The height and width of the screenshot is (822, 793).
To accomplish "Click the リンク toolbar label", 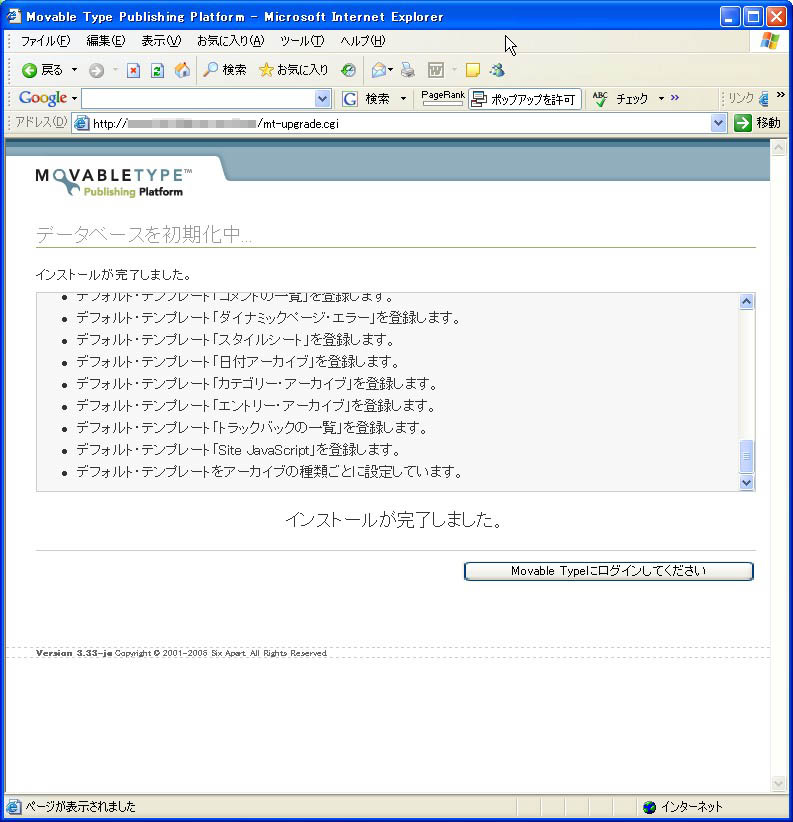I will coord(741,98).
